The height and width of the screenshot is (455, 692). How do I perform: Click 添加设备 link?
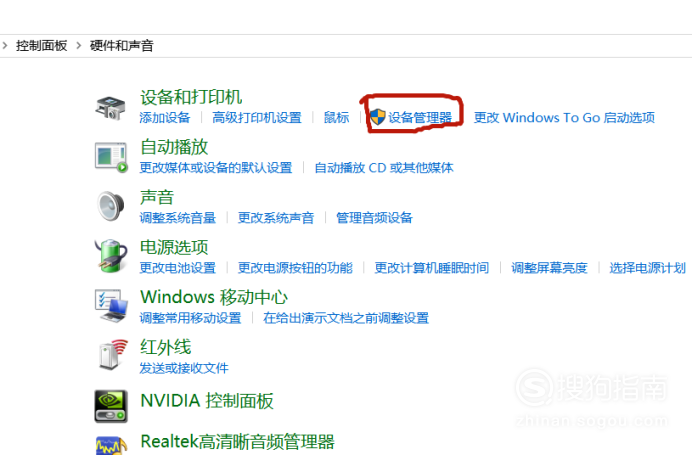(x=165, y=118)
